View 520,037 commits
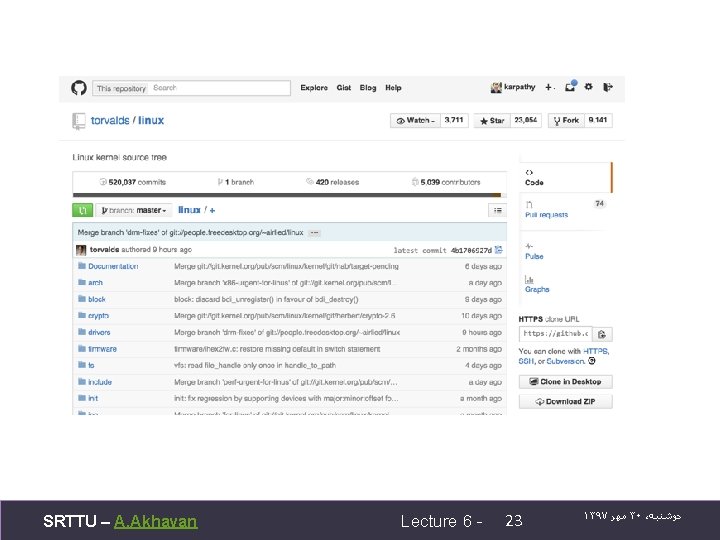Viewport: 720px width, 540px height. tap(132, 182)
